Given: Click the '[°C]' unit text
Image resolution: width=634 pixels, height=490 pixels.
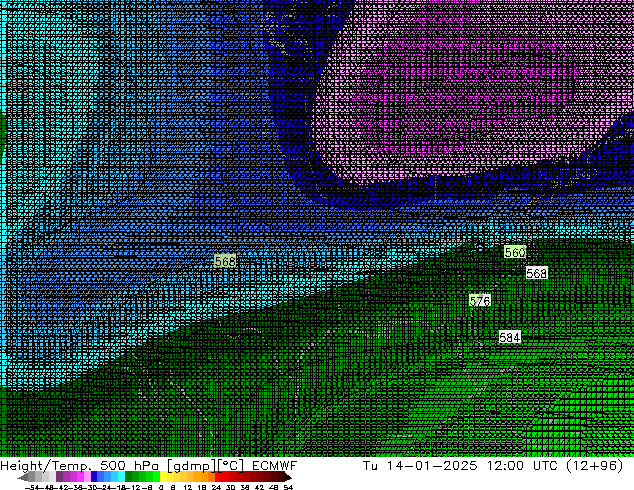Looking at the screenshot, I should click(x=231, y=466).
